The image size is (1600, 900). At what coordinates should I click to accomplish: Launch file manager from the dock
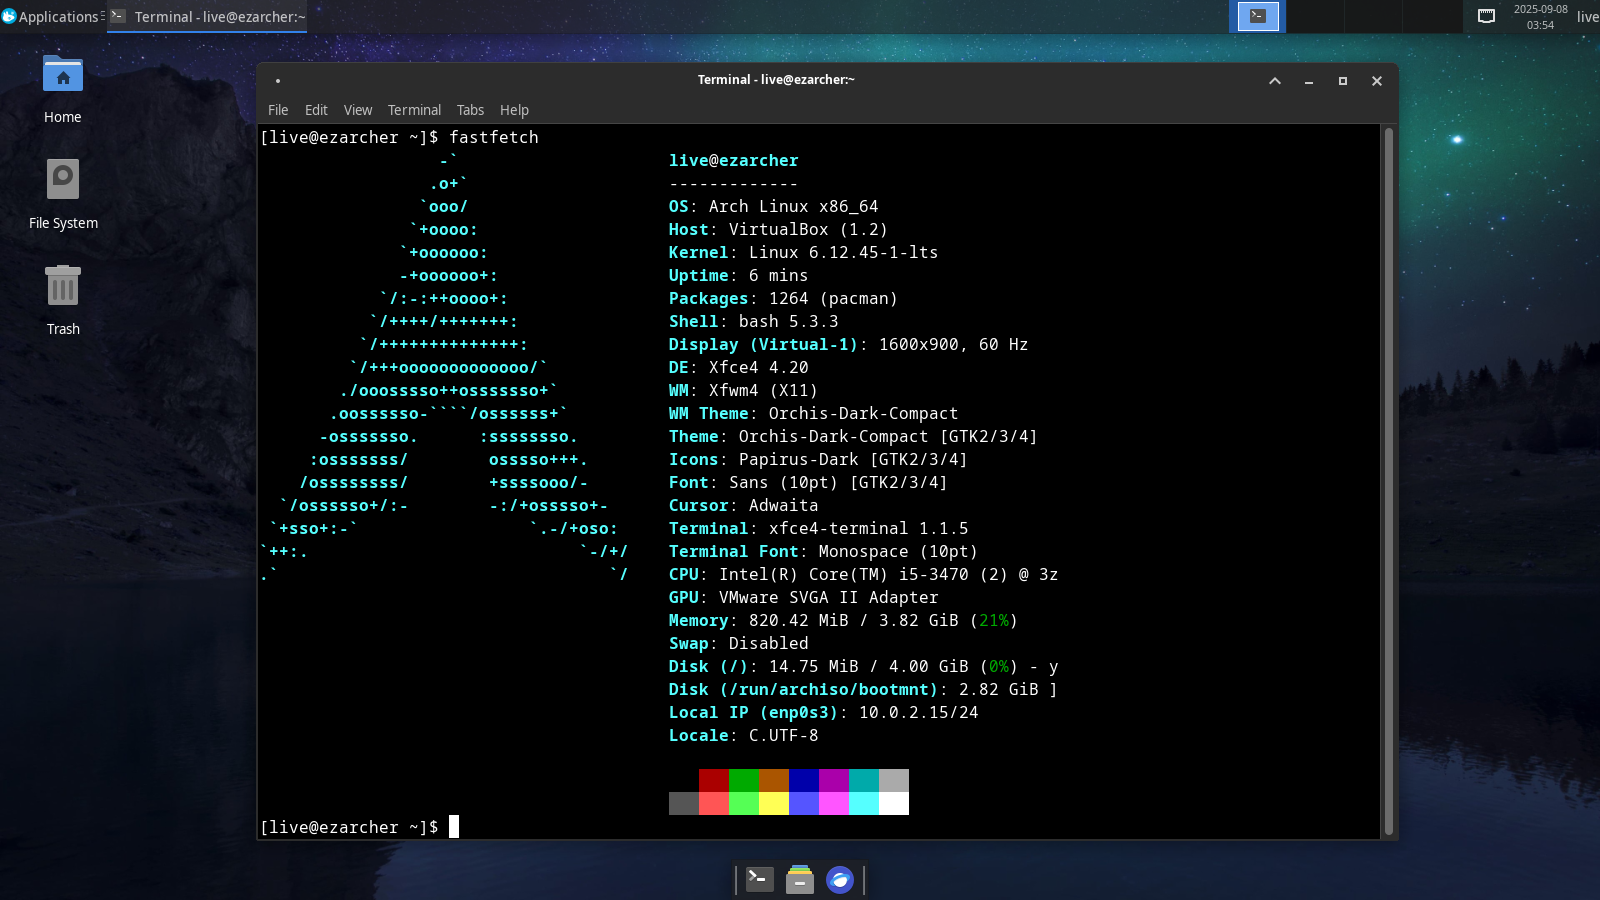pyautogui.click(x=800, y=879)
